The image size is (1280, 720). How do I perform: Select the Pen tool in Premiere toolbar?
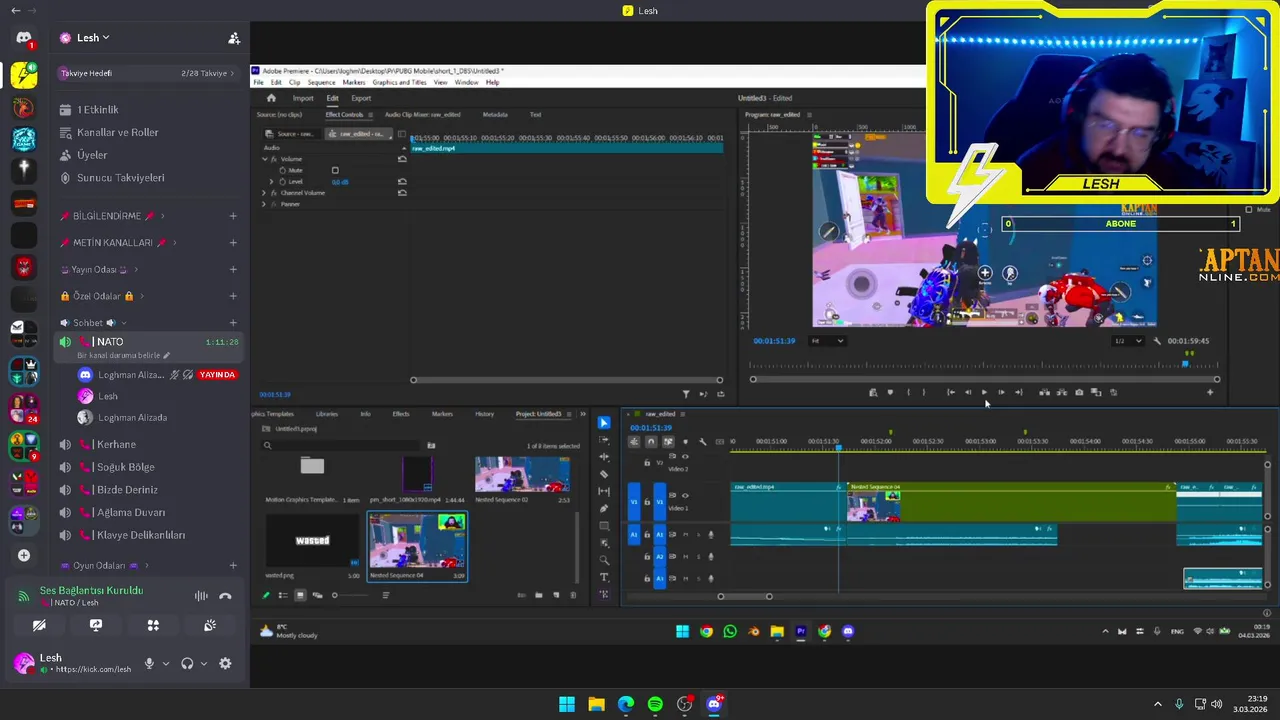pyautogui.click(x=604, y=508)
